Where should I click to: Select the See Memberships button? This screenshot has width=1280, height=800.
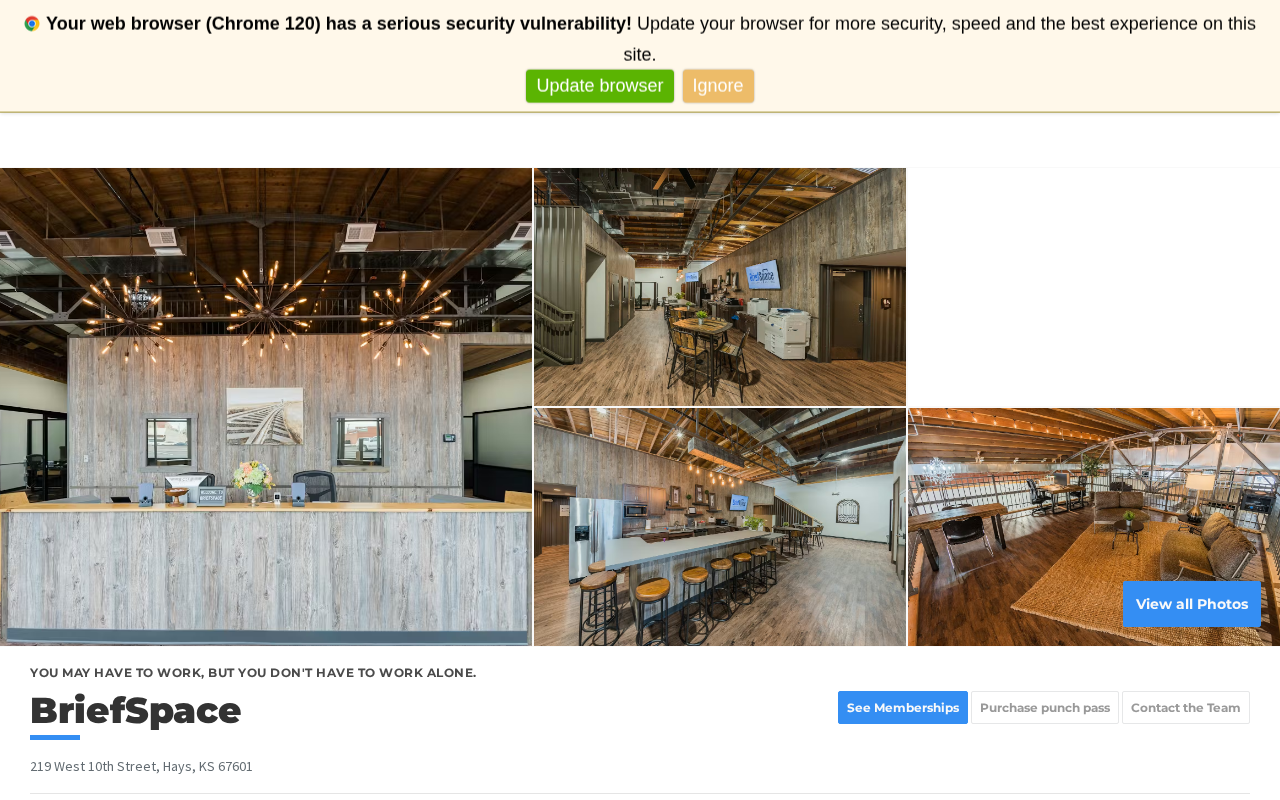pyautogui.click(x=903, y=708)
